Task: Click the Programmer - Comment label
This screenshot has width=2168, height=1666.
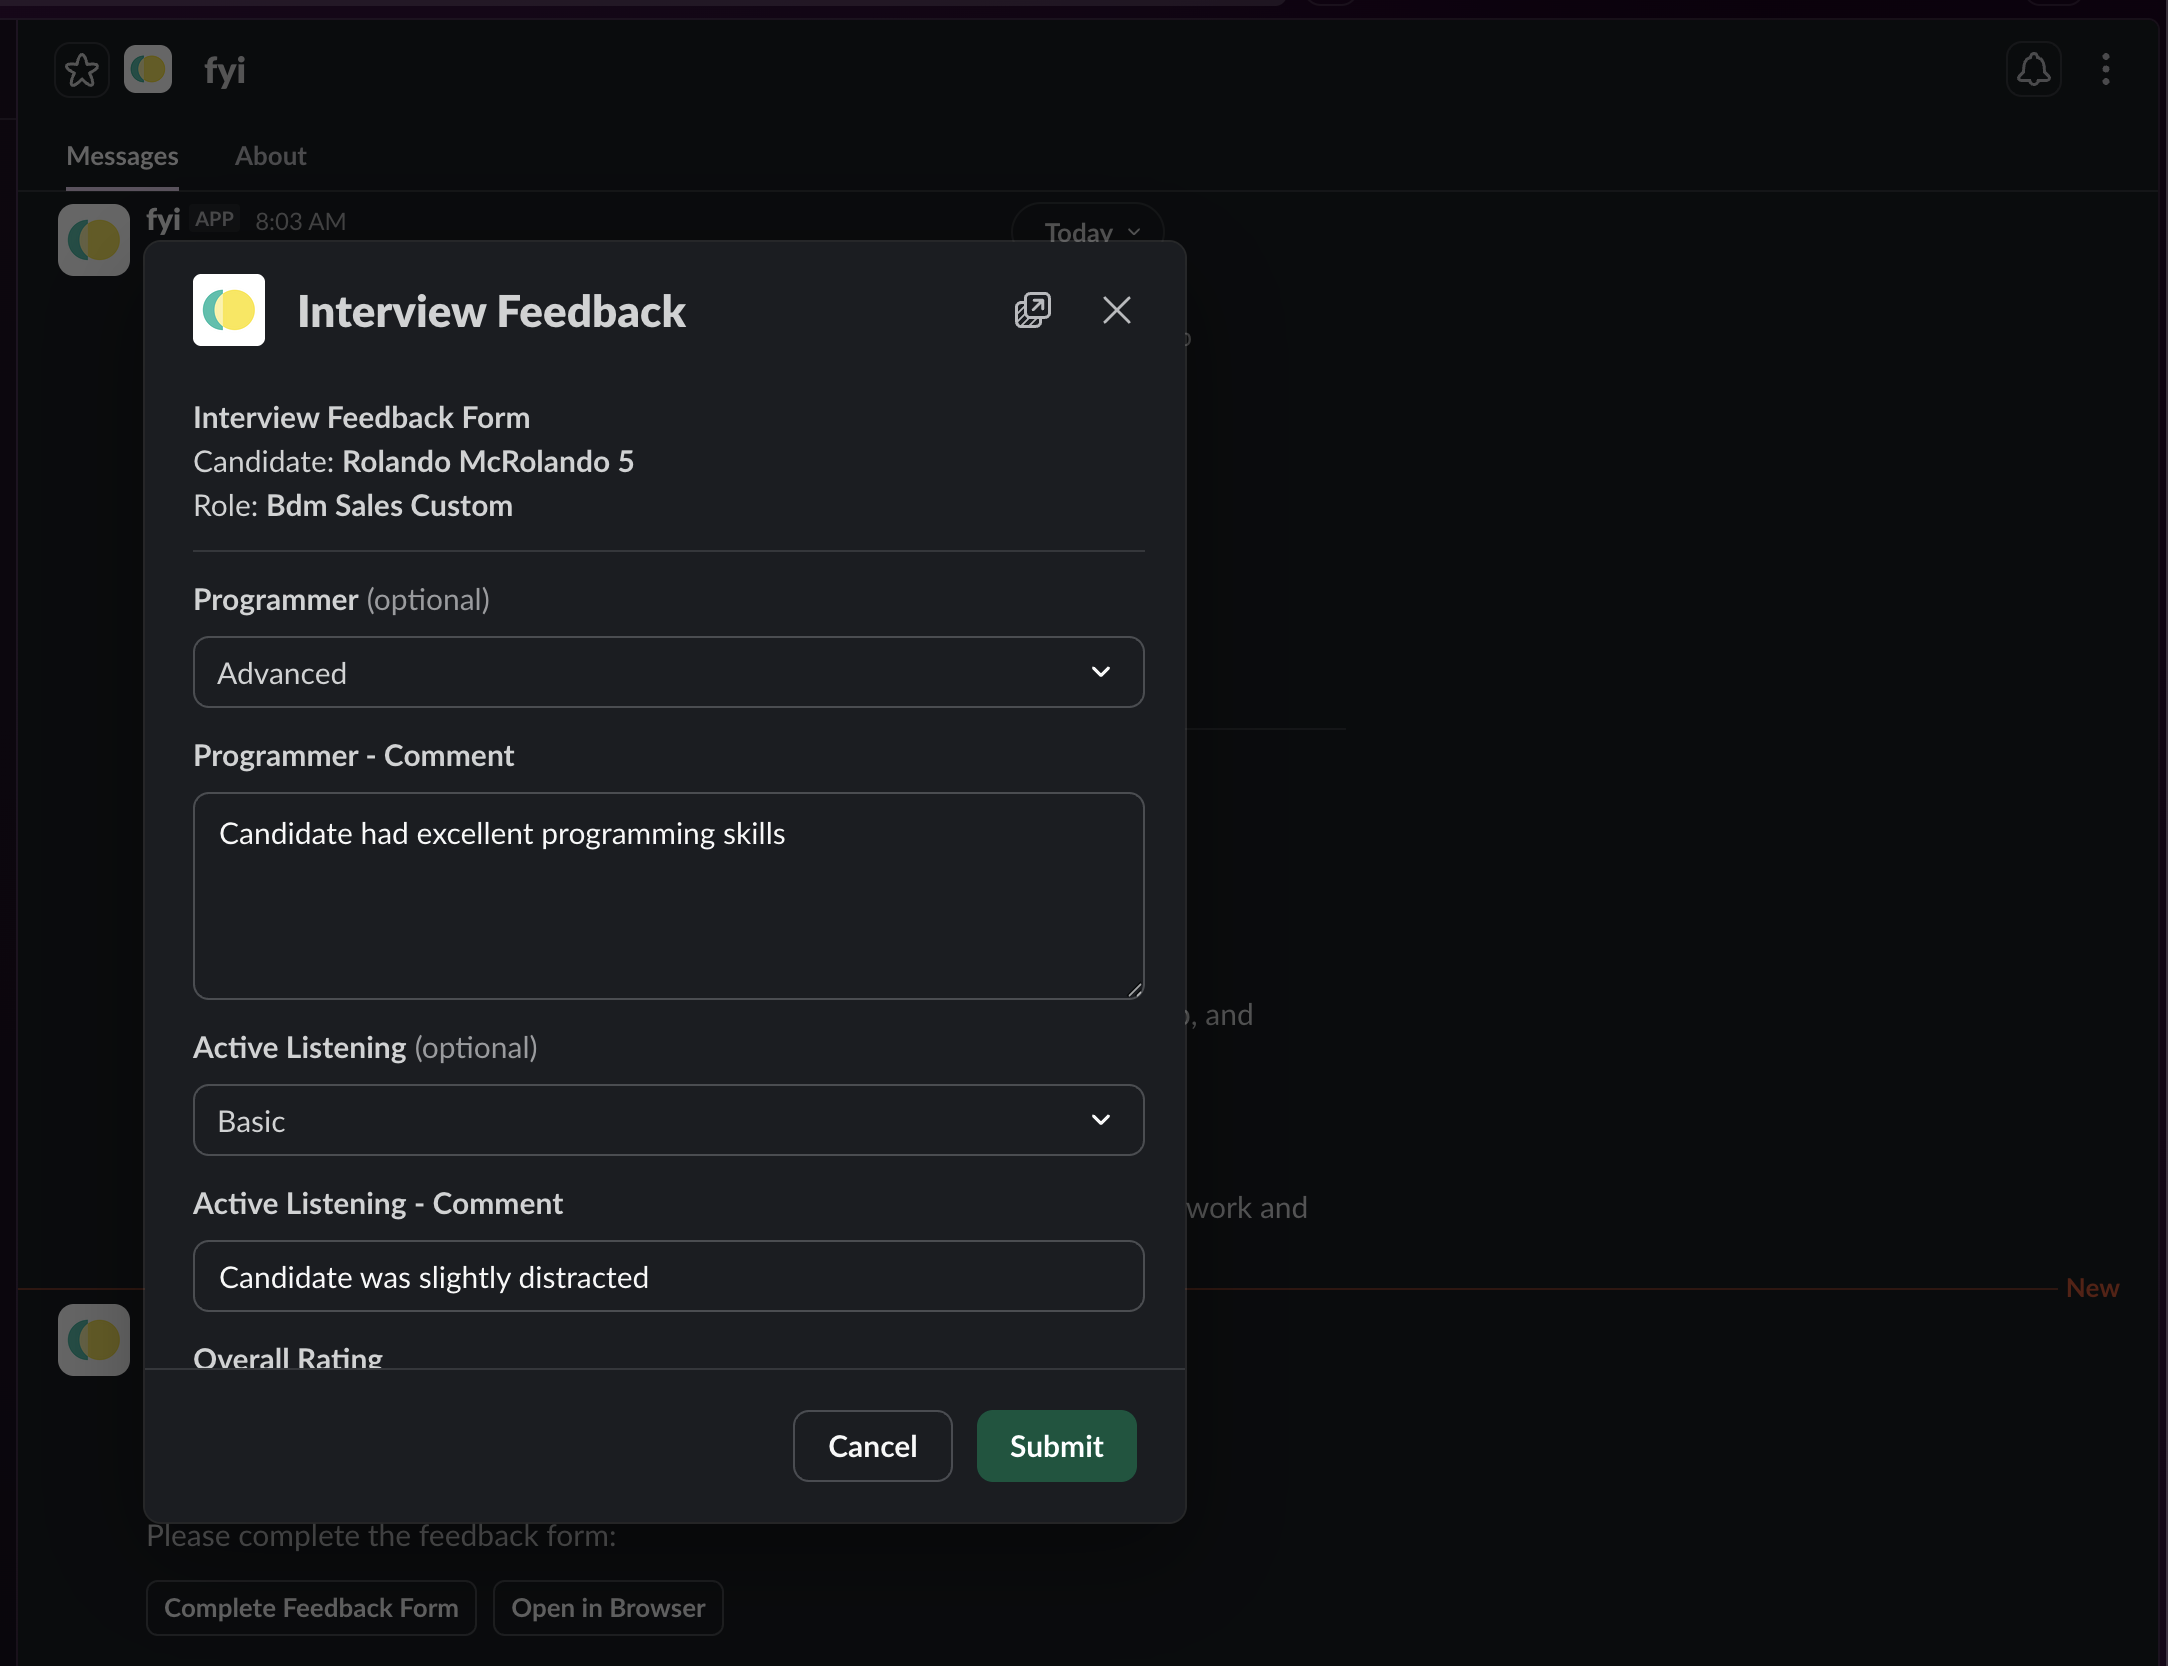Action: [353, 756]
